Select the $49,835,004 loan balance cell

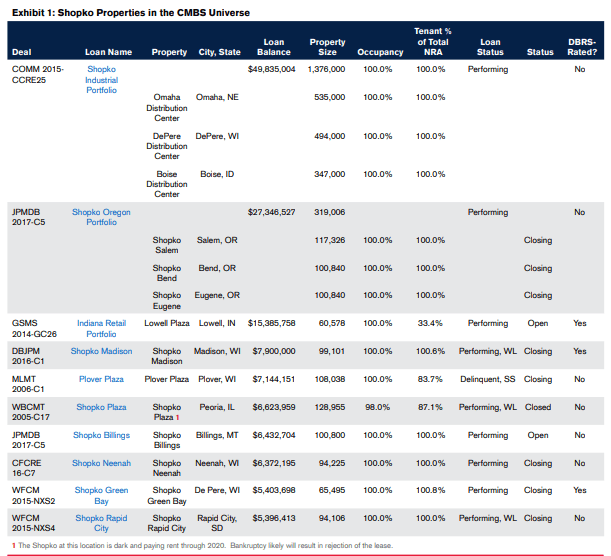tap(271, 69)
